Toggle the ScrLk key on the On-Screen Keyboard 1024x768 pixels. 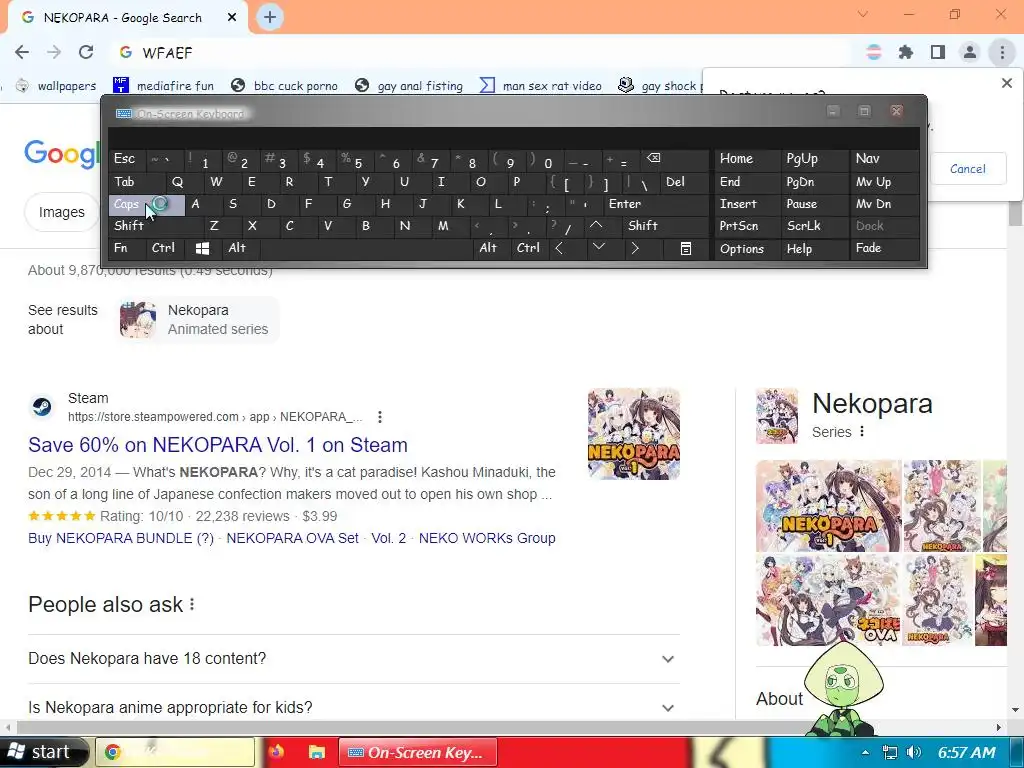pos(814,226)
